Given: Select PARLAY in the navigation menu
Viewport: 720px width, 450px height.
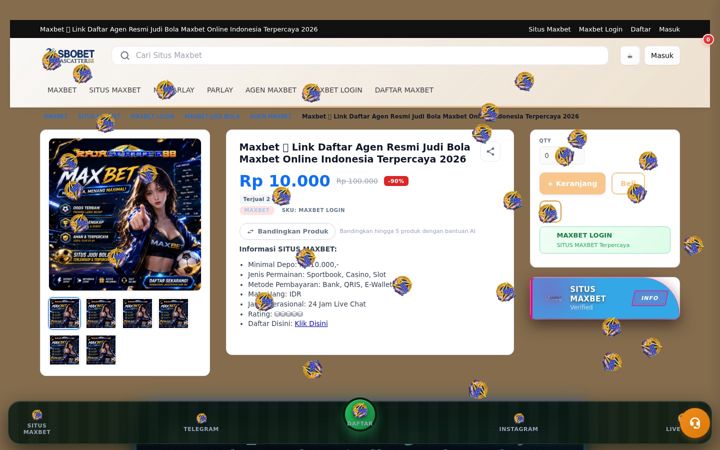Looking at the screenshot, I should point(220,90).
